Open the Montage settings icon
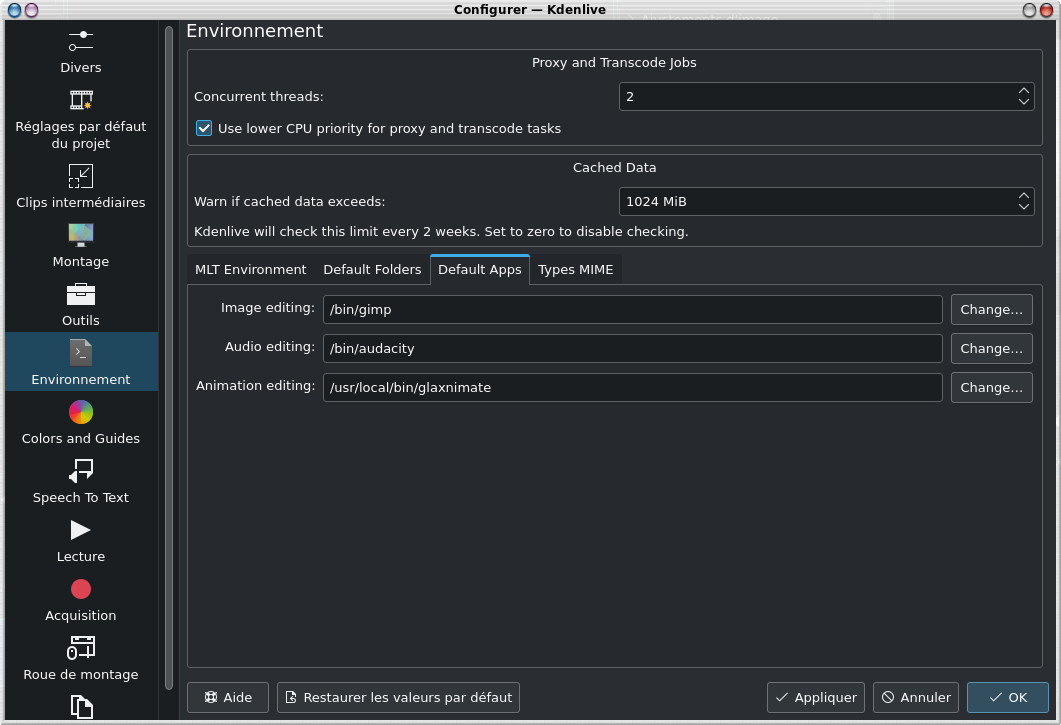The width and height of the screenshot is (1061, 725). [x=81, y=235]
